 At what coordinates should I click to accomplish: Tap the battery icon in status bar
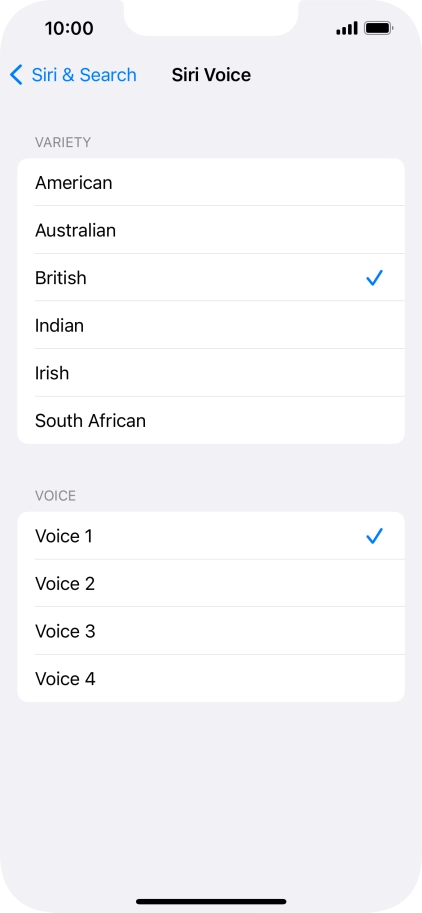(x=379, y=28)
